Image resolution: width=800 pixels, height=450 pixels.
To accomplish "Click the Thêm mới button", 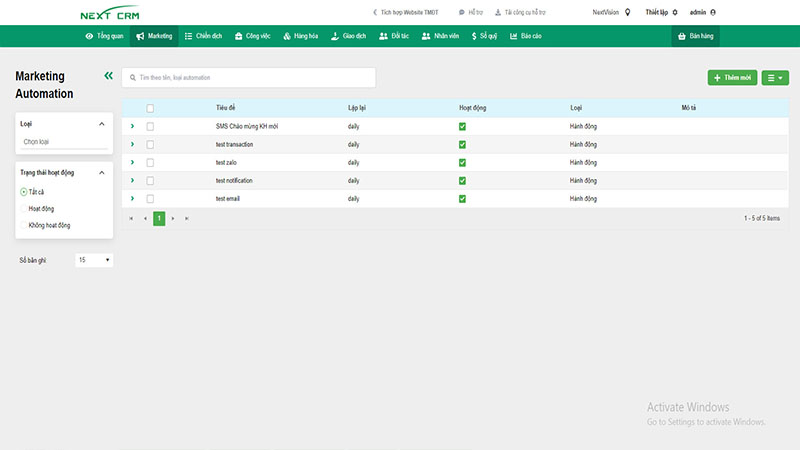I will point(732,78).
